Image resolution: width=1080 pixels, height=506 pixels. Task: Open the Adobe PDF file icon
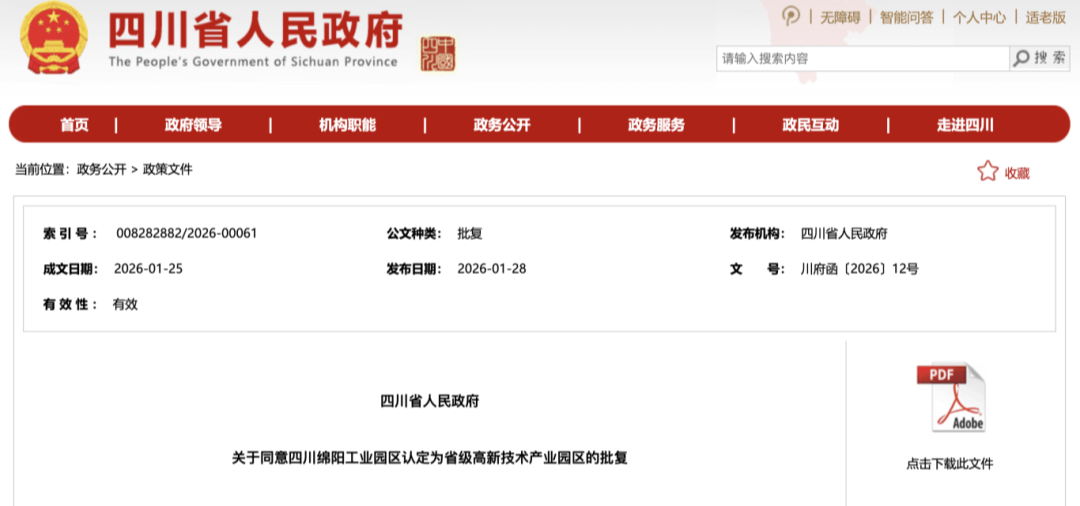coord(950,398)
